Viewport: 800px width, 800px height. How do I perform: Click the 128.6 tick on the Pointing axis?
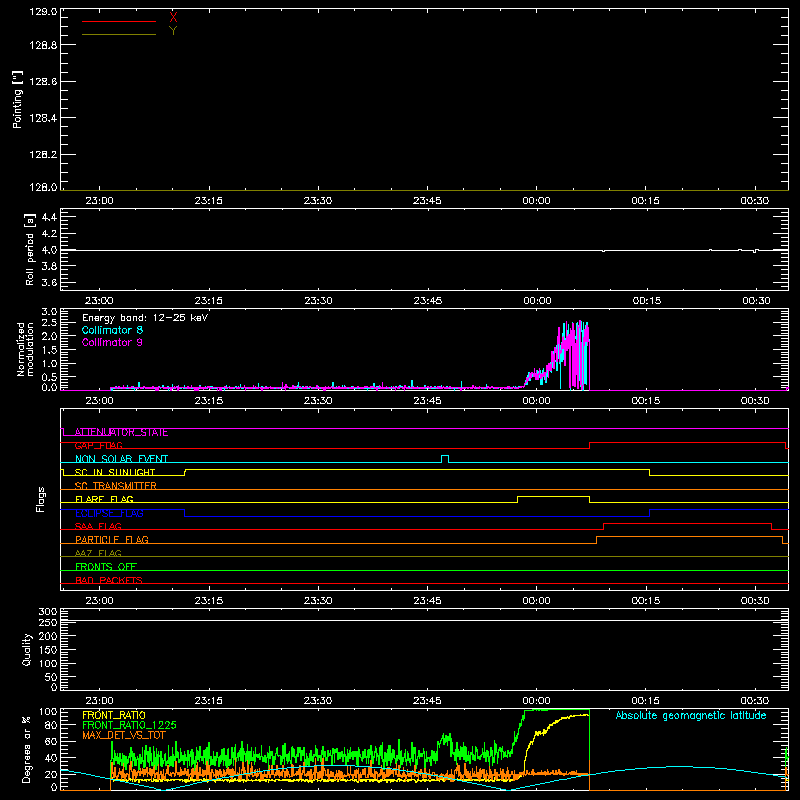click(43, 82)
